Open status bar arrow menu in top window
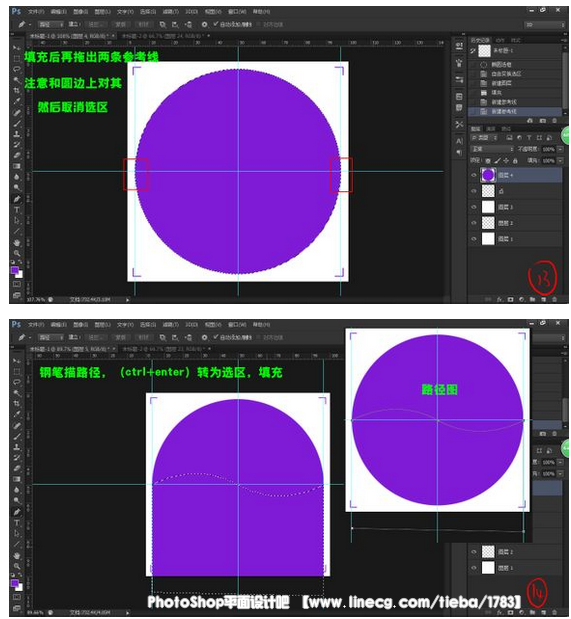Viewport: 571px width, 619px height. [128, 300]
